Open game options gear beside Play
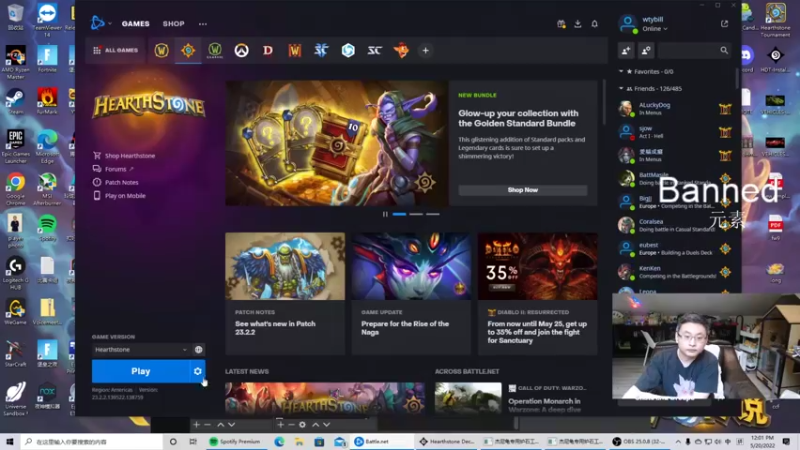 coord(197,371)
